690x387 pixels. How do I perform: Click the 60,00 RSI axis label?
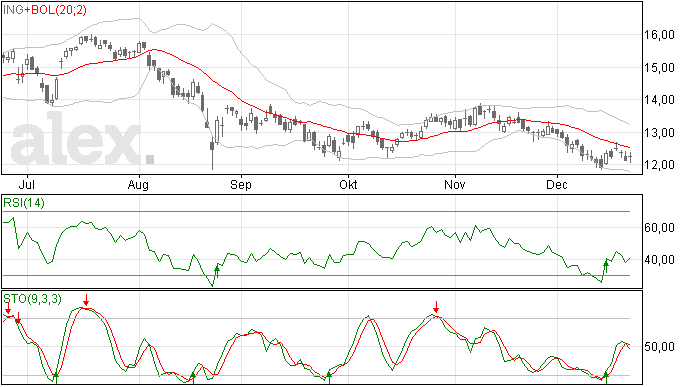659,228
